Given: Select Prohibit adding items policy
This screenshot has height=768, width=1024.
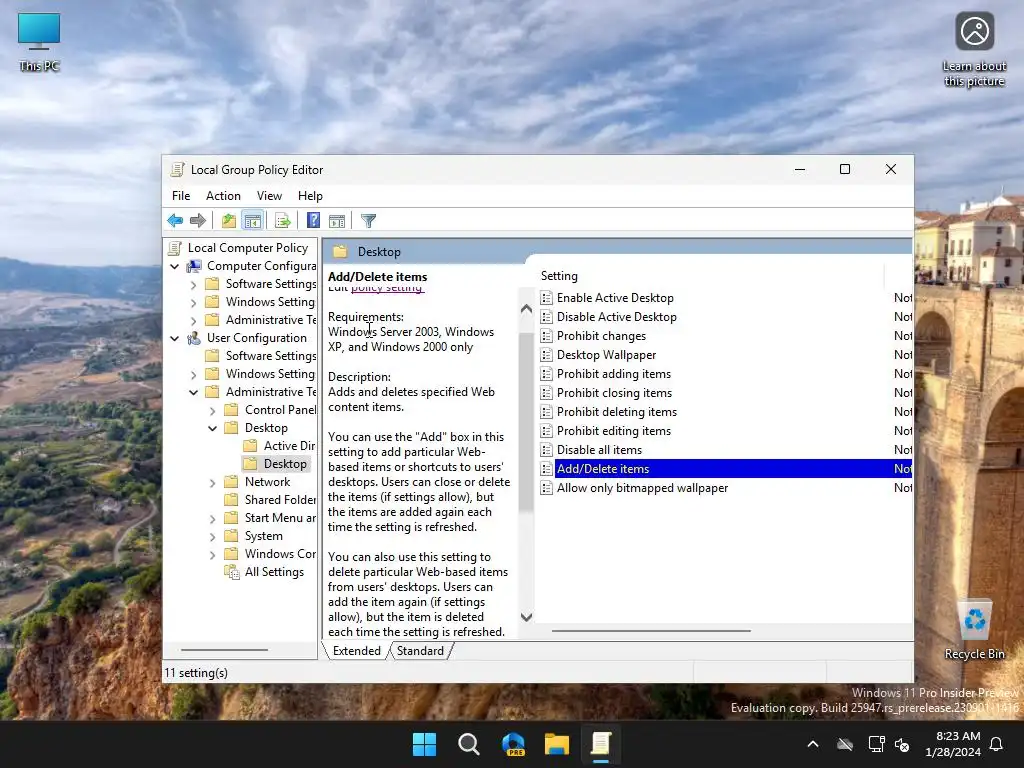Looking at the screenshot, I should 614,374.
